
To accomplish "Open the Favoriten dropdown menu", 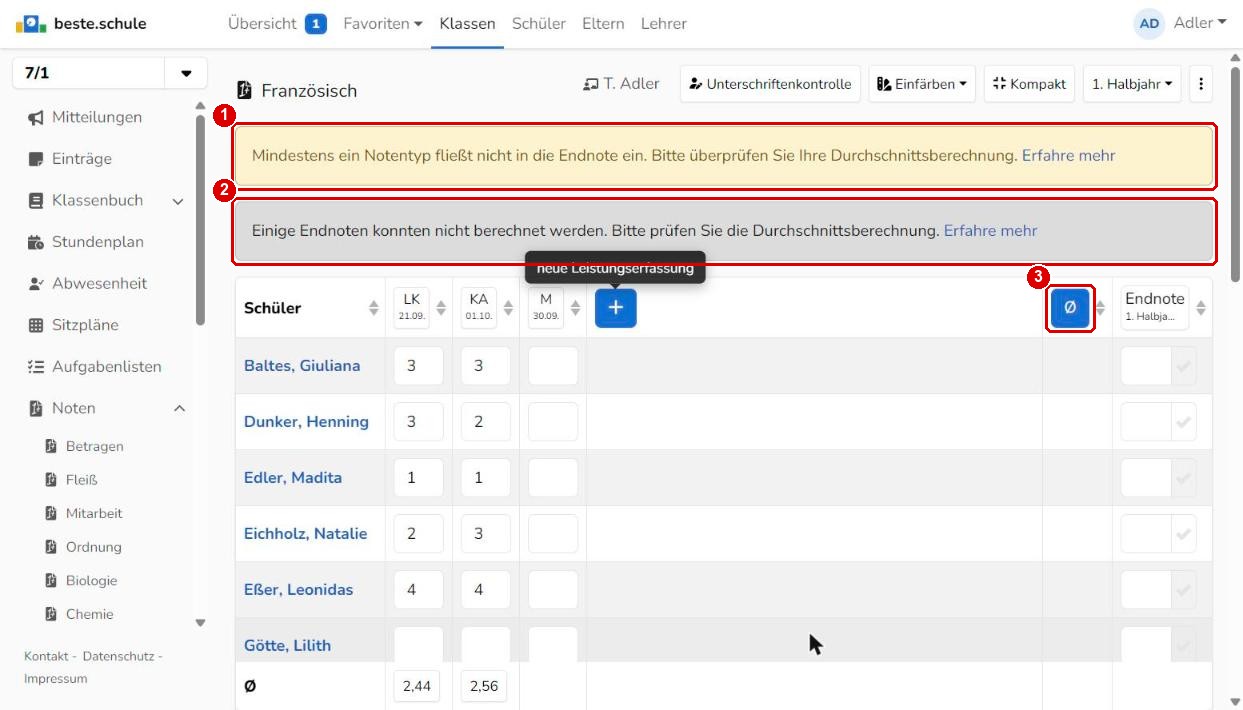I will pos(382,23).
